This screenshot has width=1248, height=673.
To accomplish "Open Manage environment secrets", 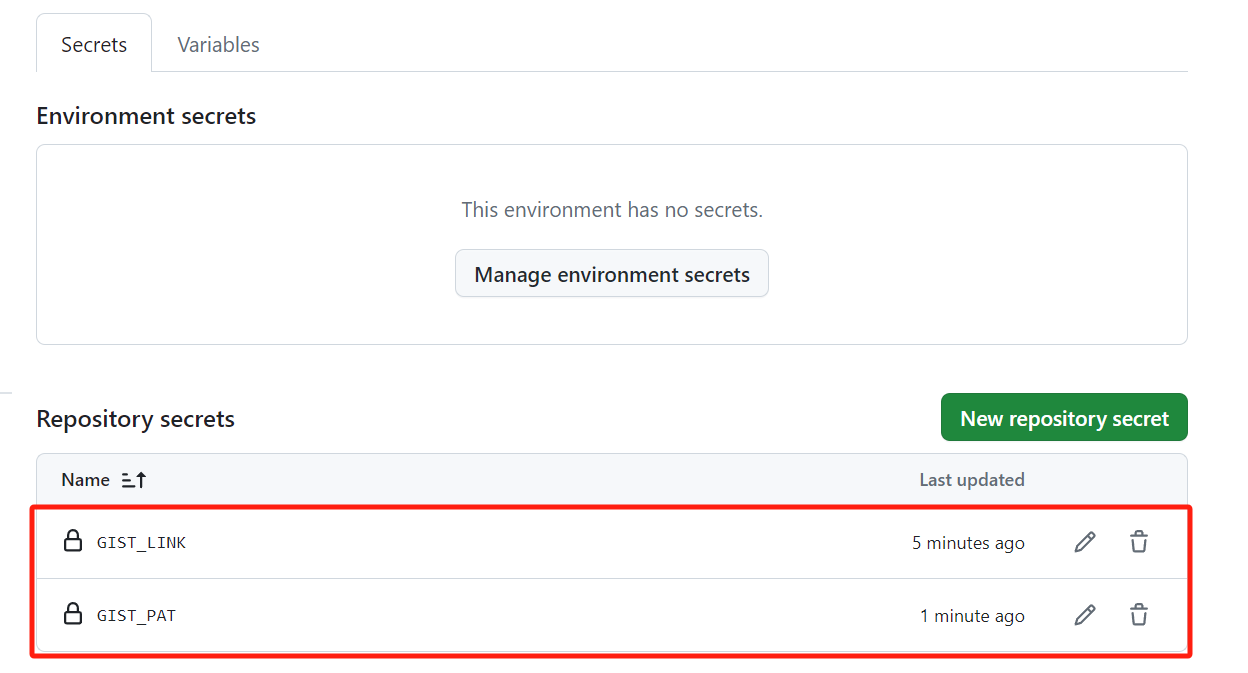I will click(612, 274).
